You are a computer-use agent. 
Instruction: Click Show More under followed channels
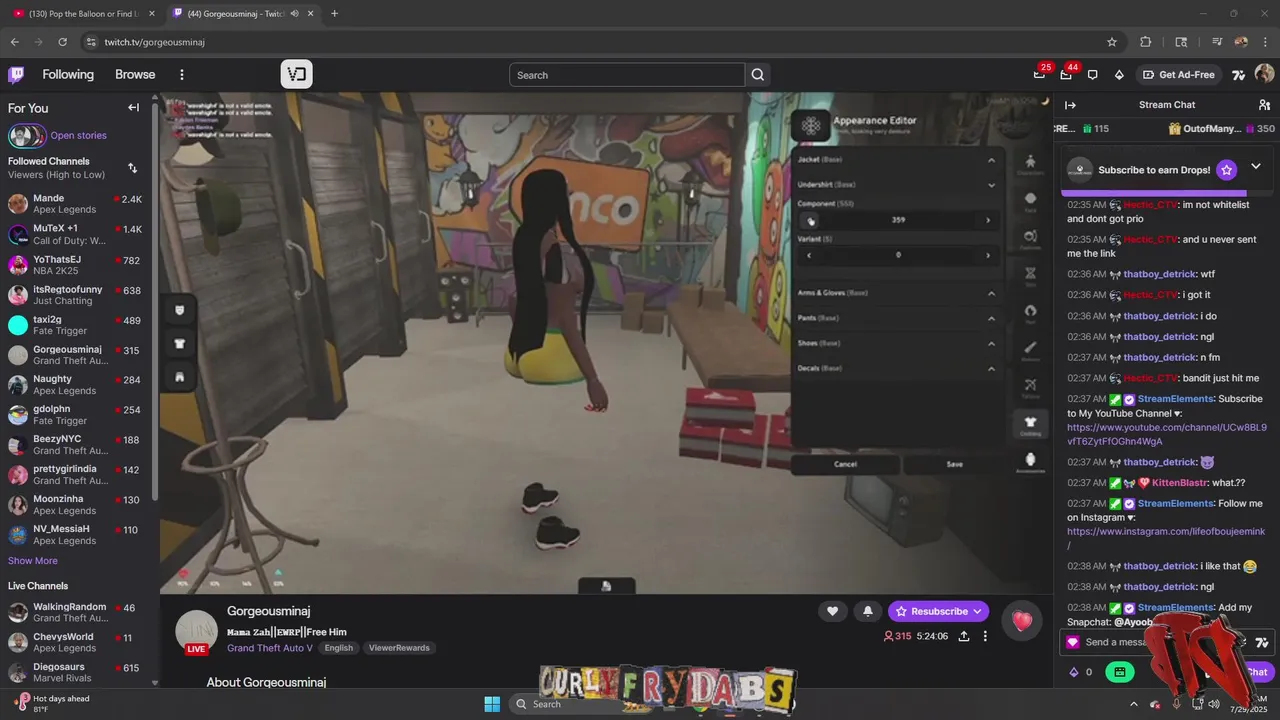[x=33, y=561]
